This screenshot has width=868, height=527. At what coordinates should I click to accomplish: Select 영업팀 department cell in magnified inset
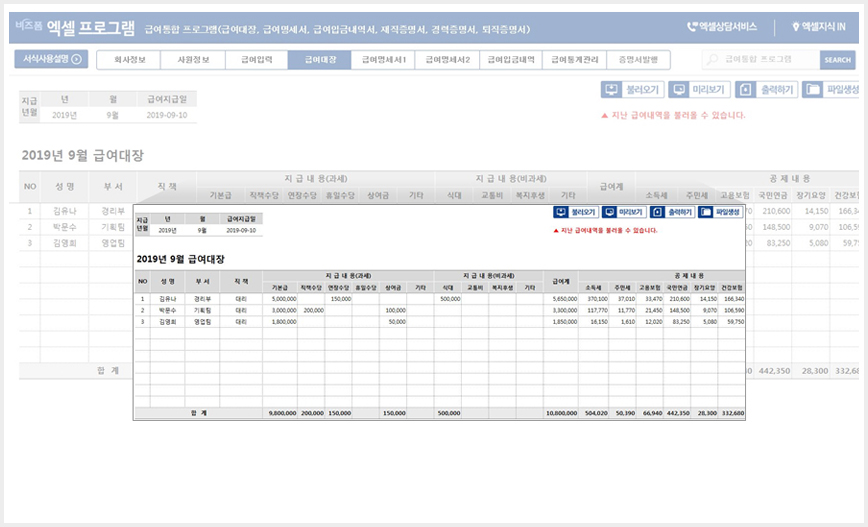click(202, 322)
